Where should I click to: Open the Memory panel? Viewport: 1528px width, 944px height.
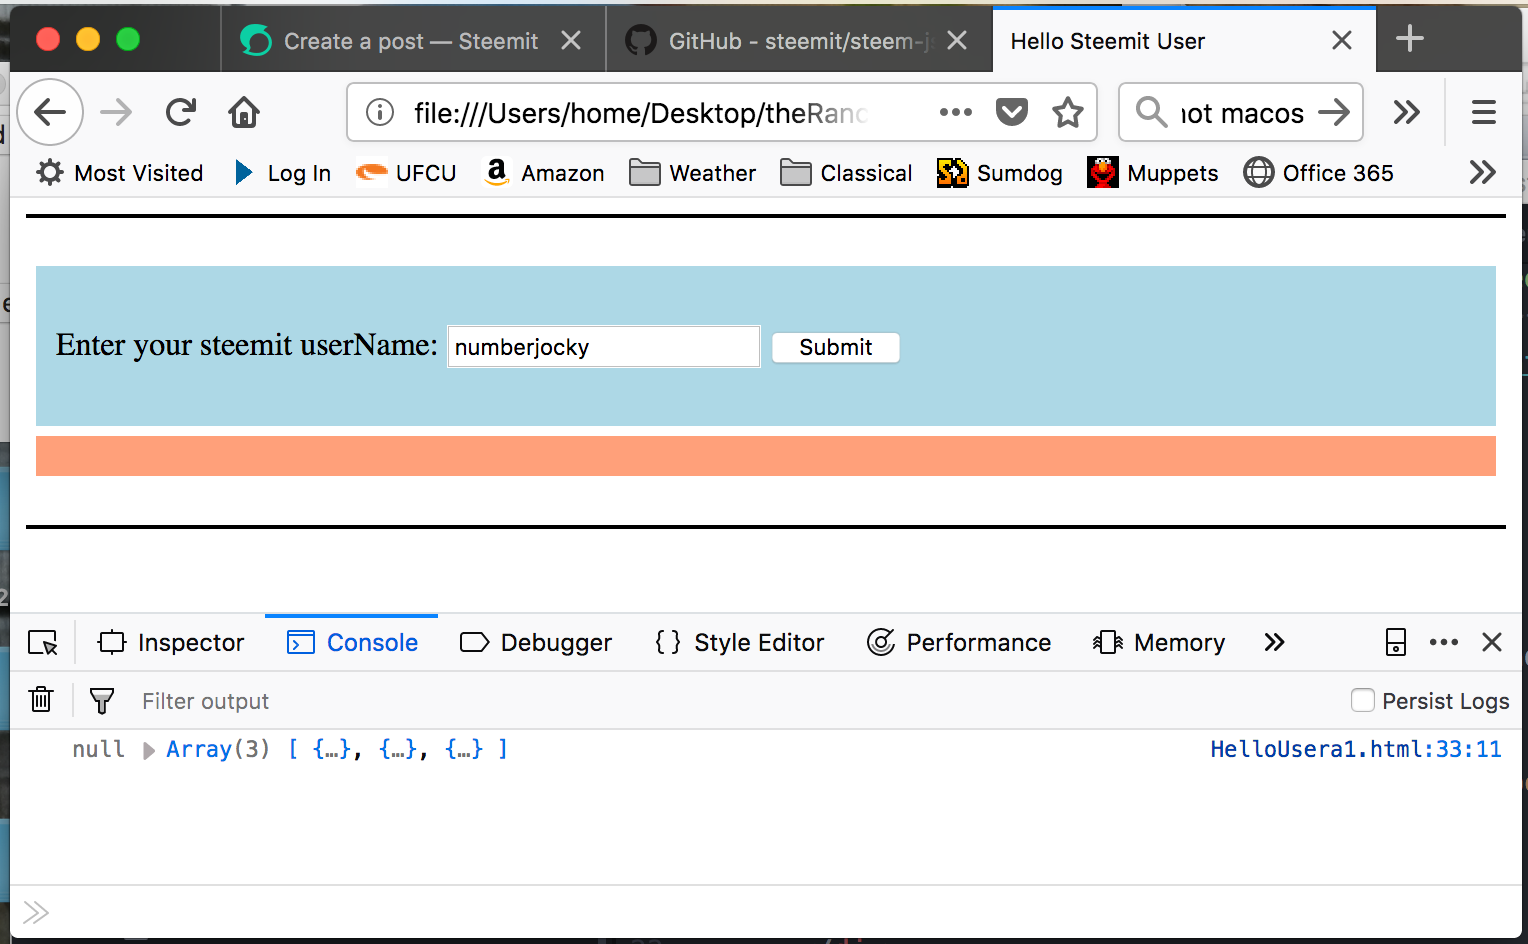click(1159, 642)
